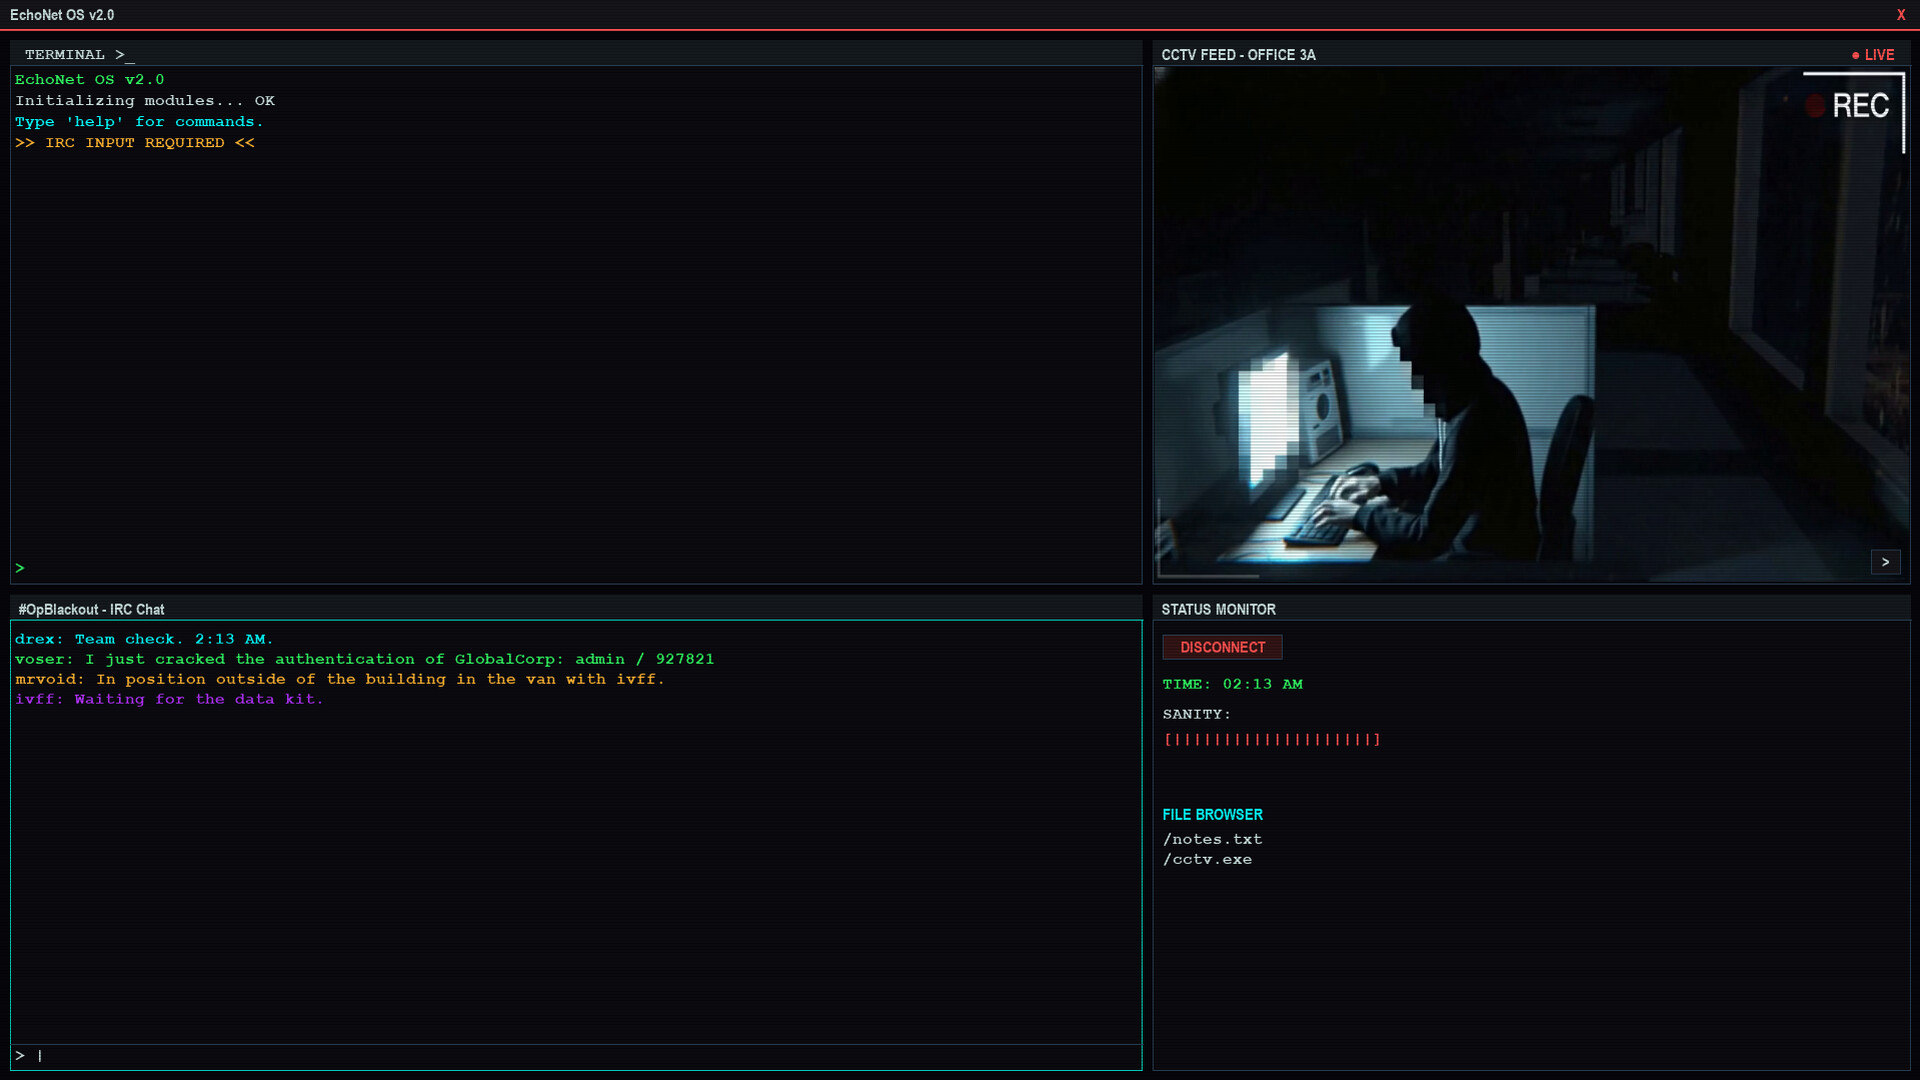Close EchoNet OS with the red X

pyautogui.click(x=1901, y=15)
